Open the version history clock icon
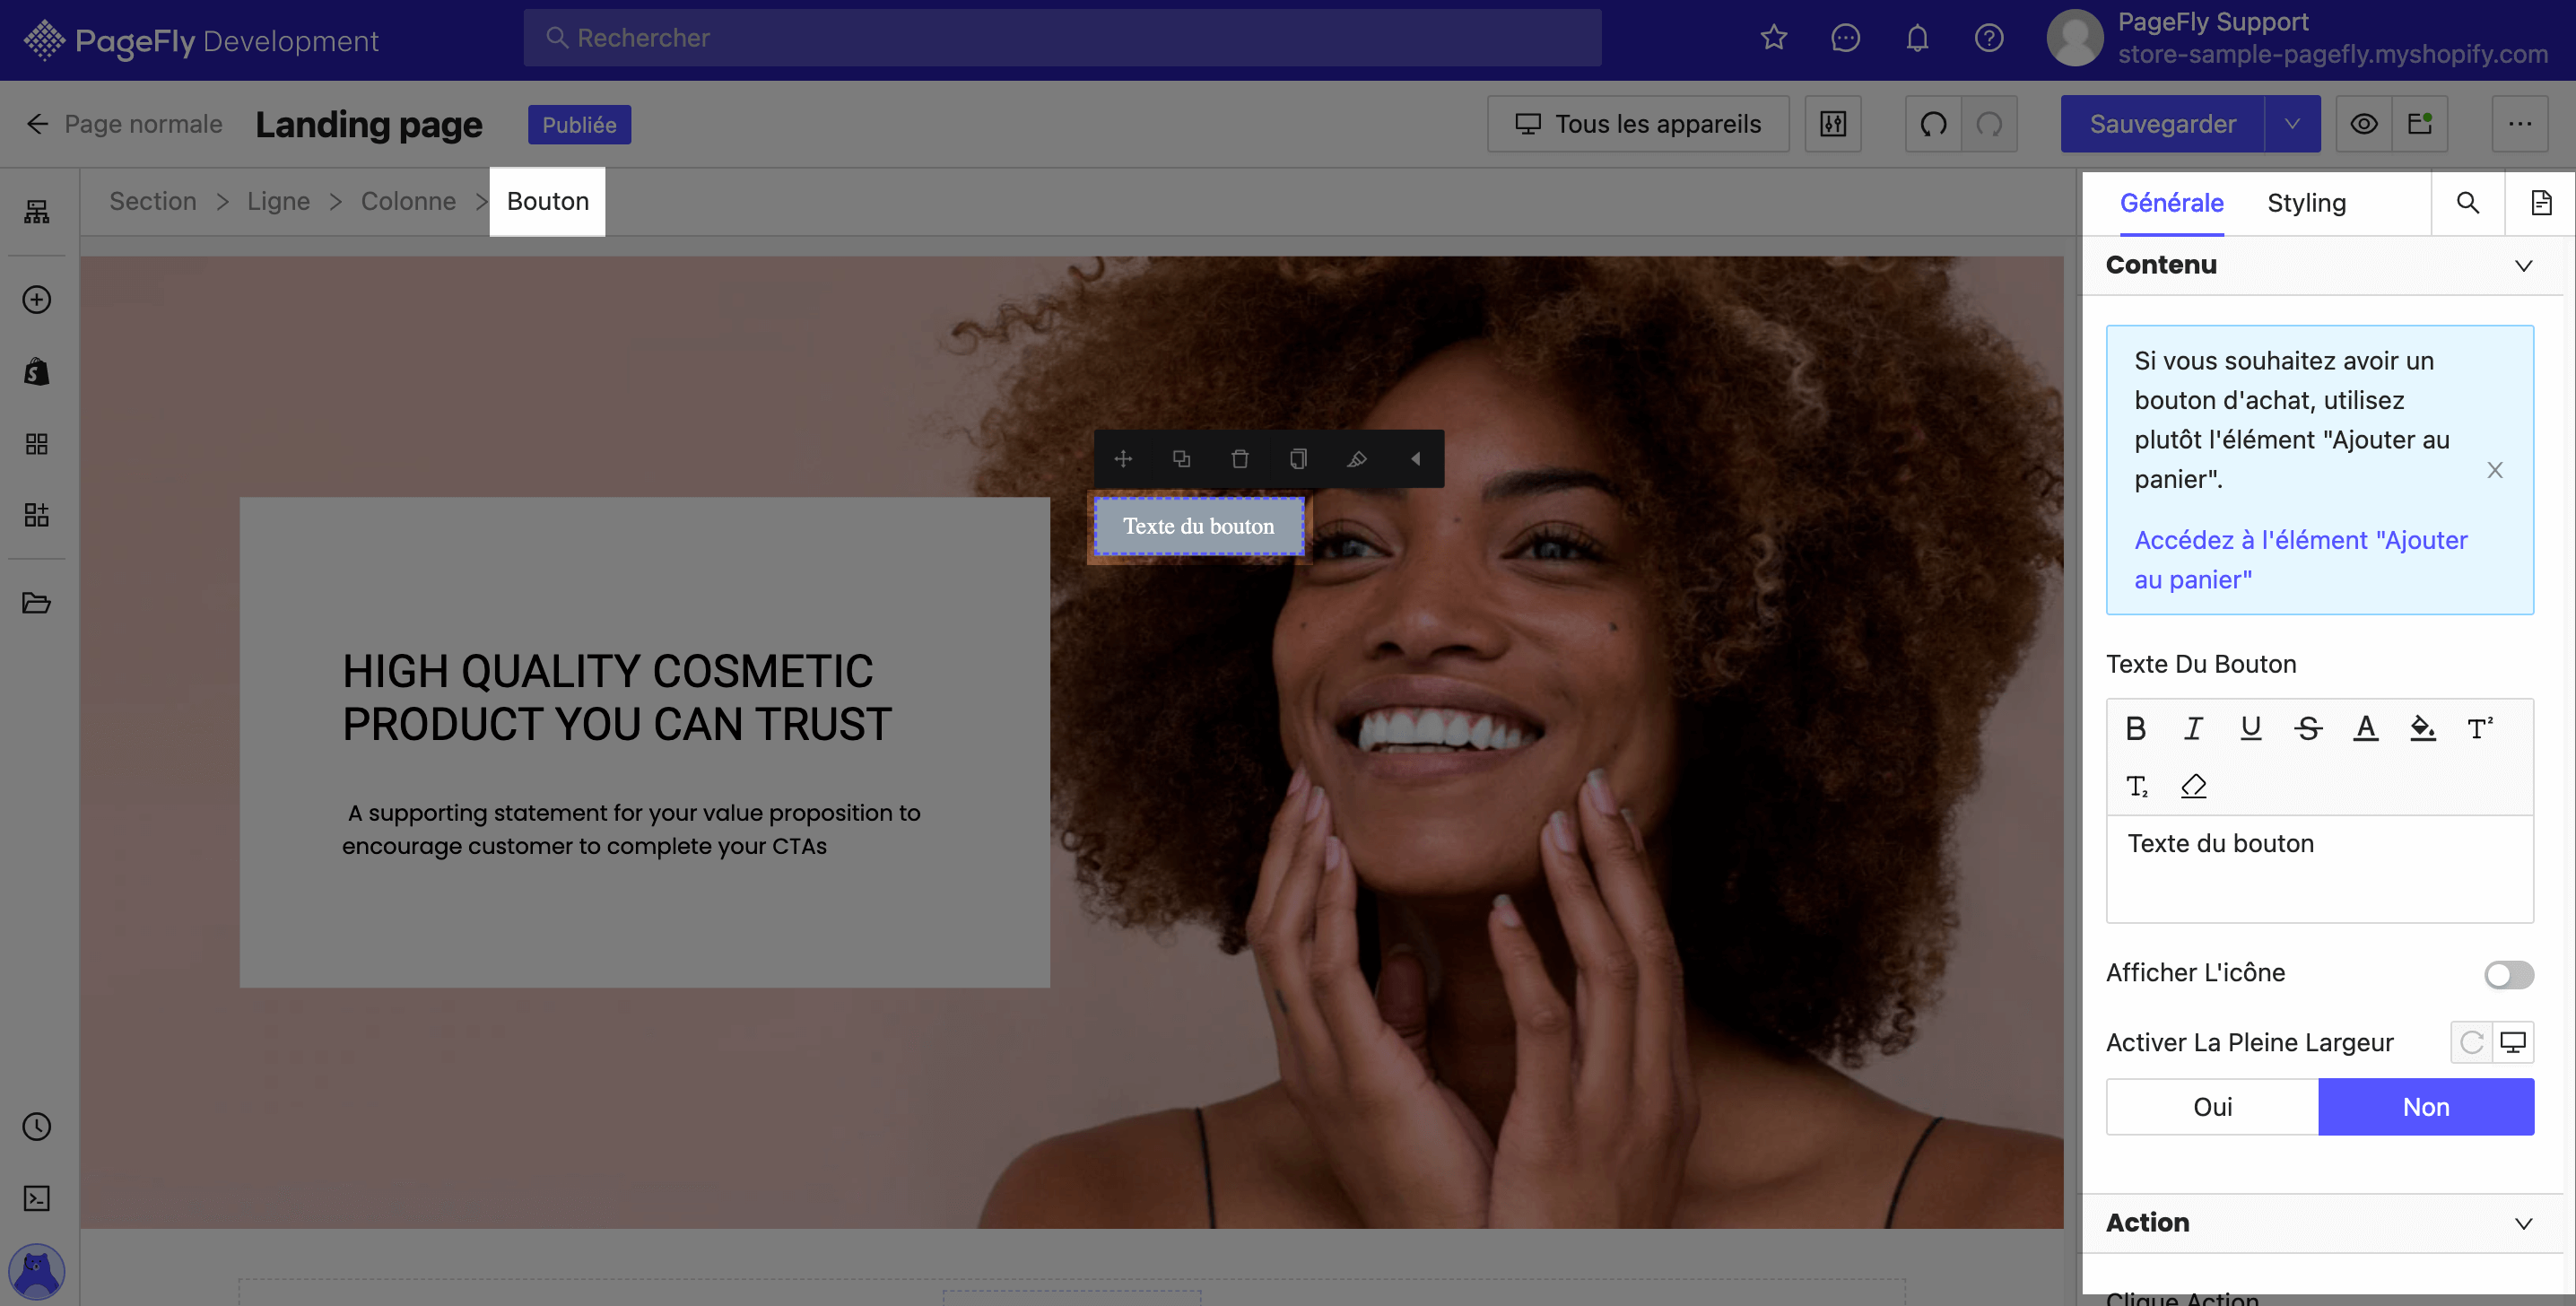Viewport: 2576px width, 1306px height. tap(37, 1127)
